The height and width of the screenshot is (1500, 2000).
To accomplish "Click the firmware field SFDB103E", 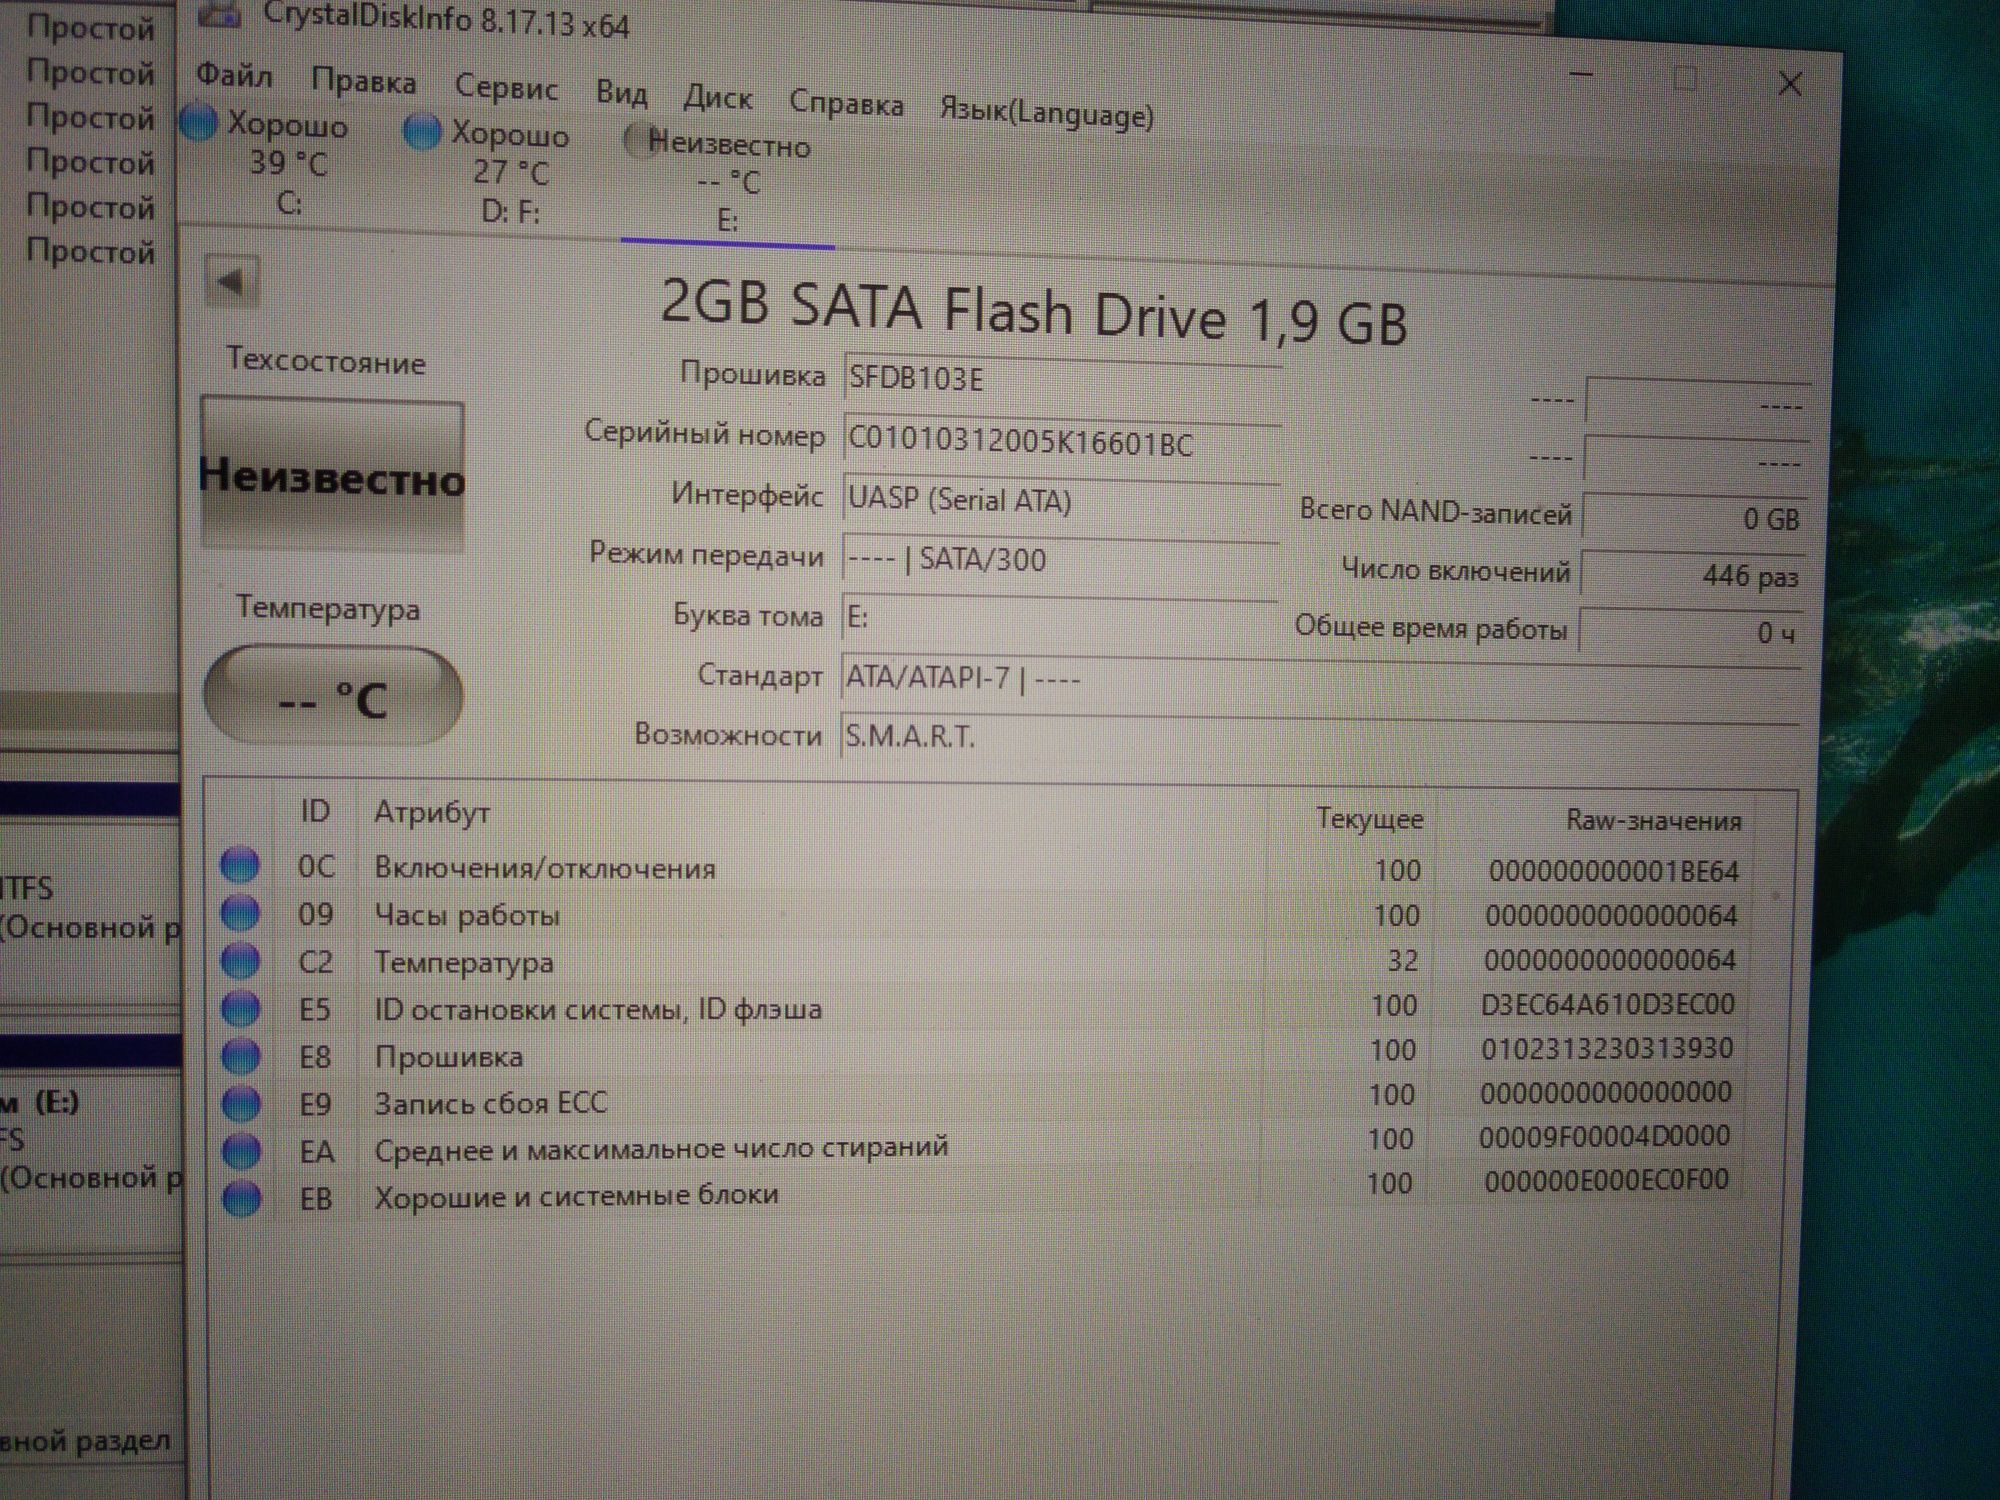I will coord(1061,379).
